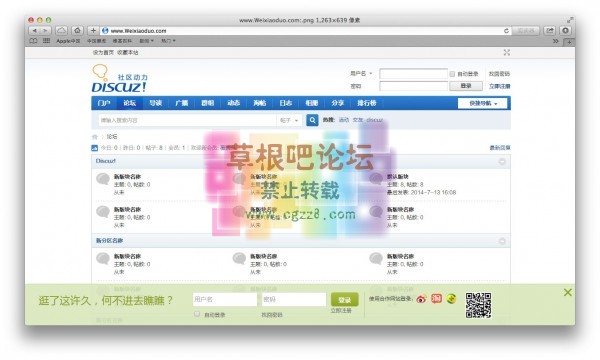Image resolution: width=600 pixels, height=360 pixels.
Task: Log in with the Sina Weibo icon
Action: [421, 299]
